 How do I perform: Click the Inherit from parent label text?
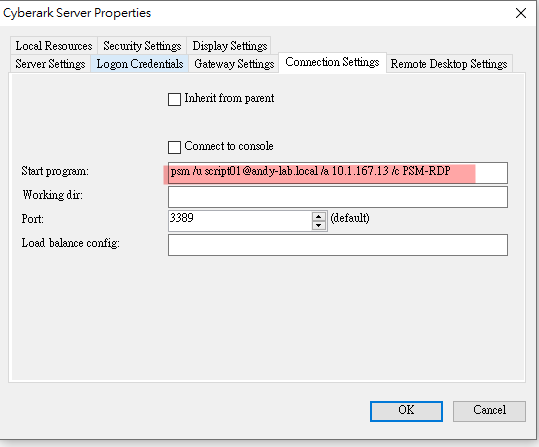(229, 98)
